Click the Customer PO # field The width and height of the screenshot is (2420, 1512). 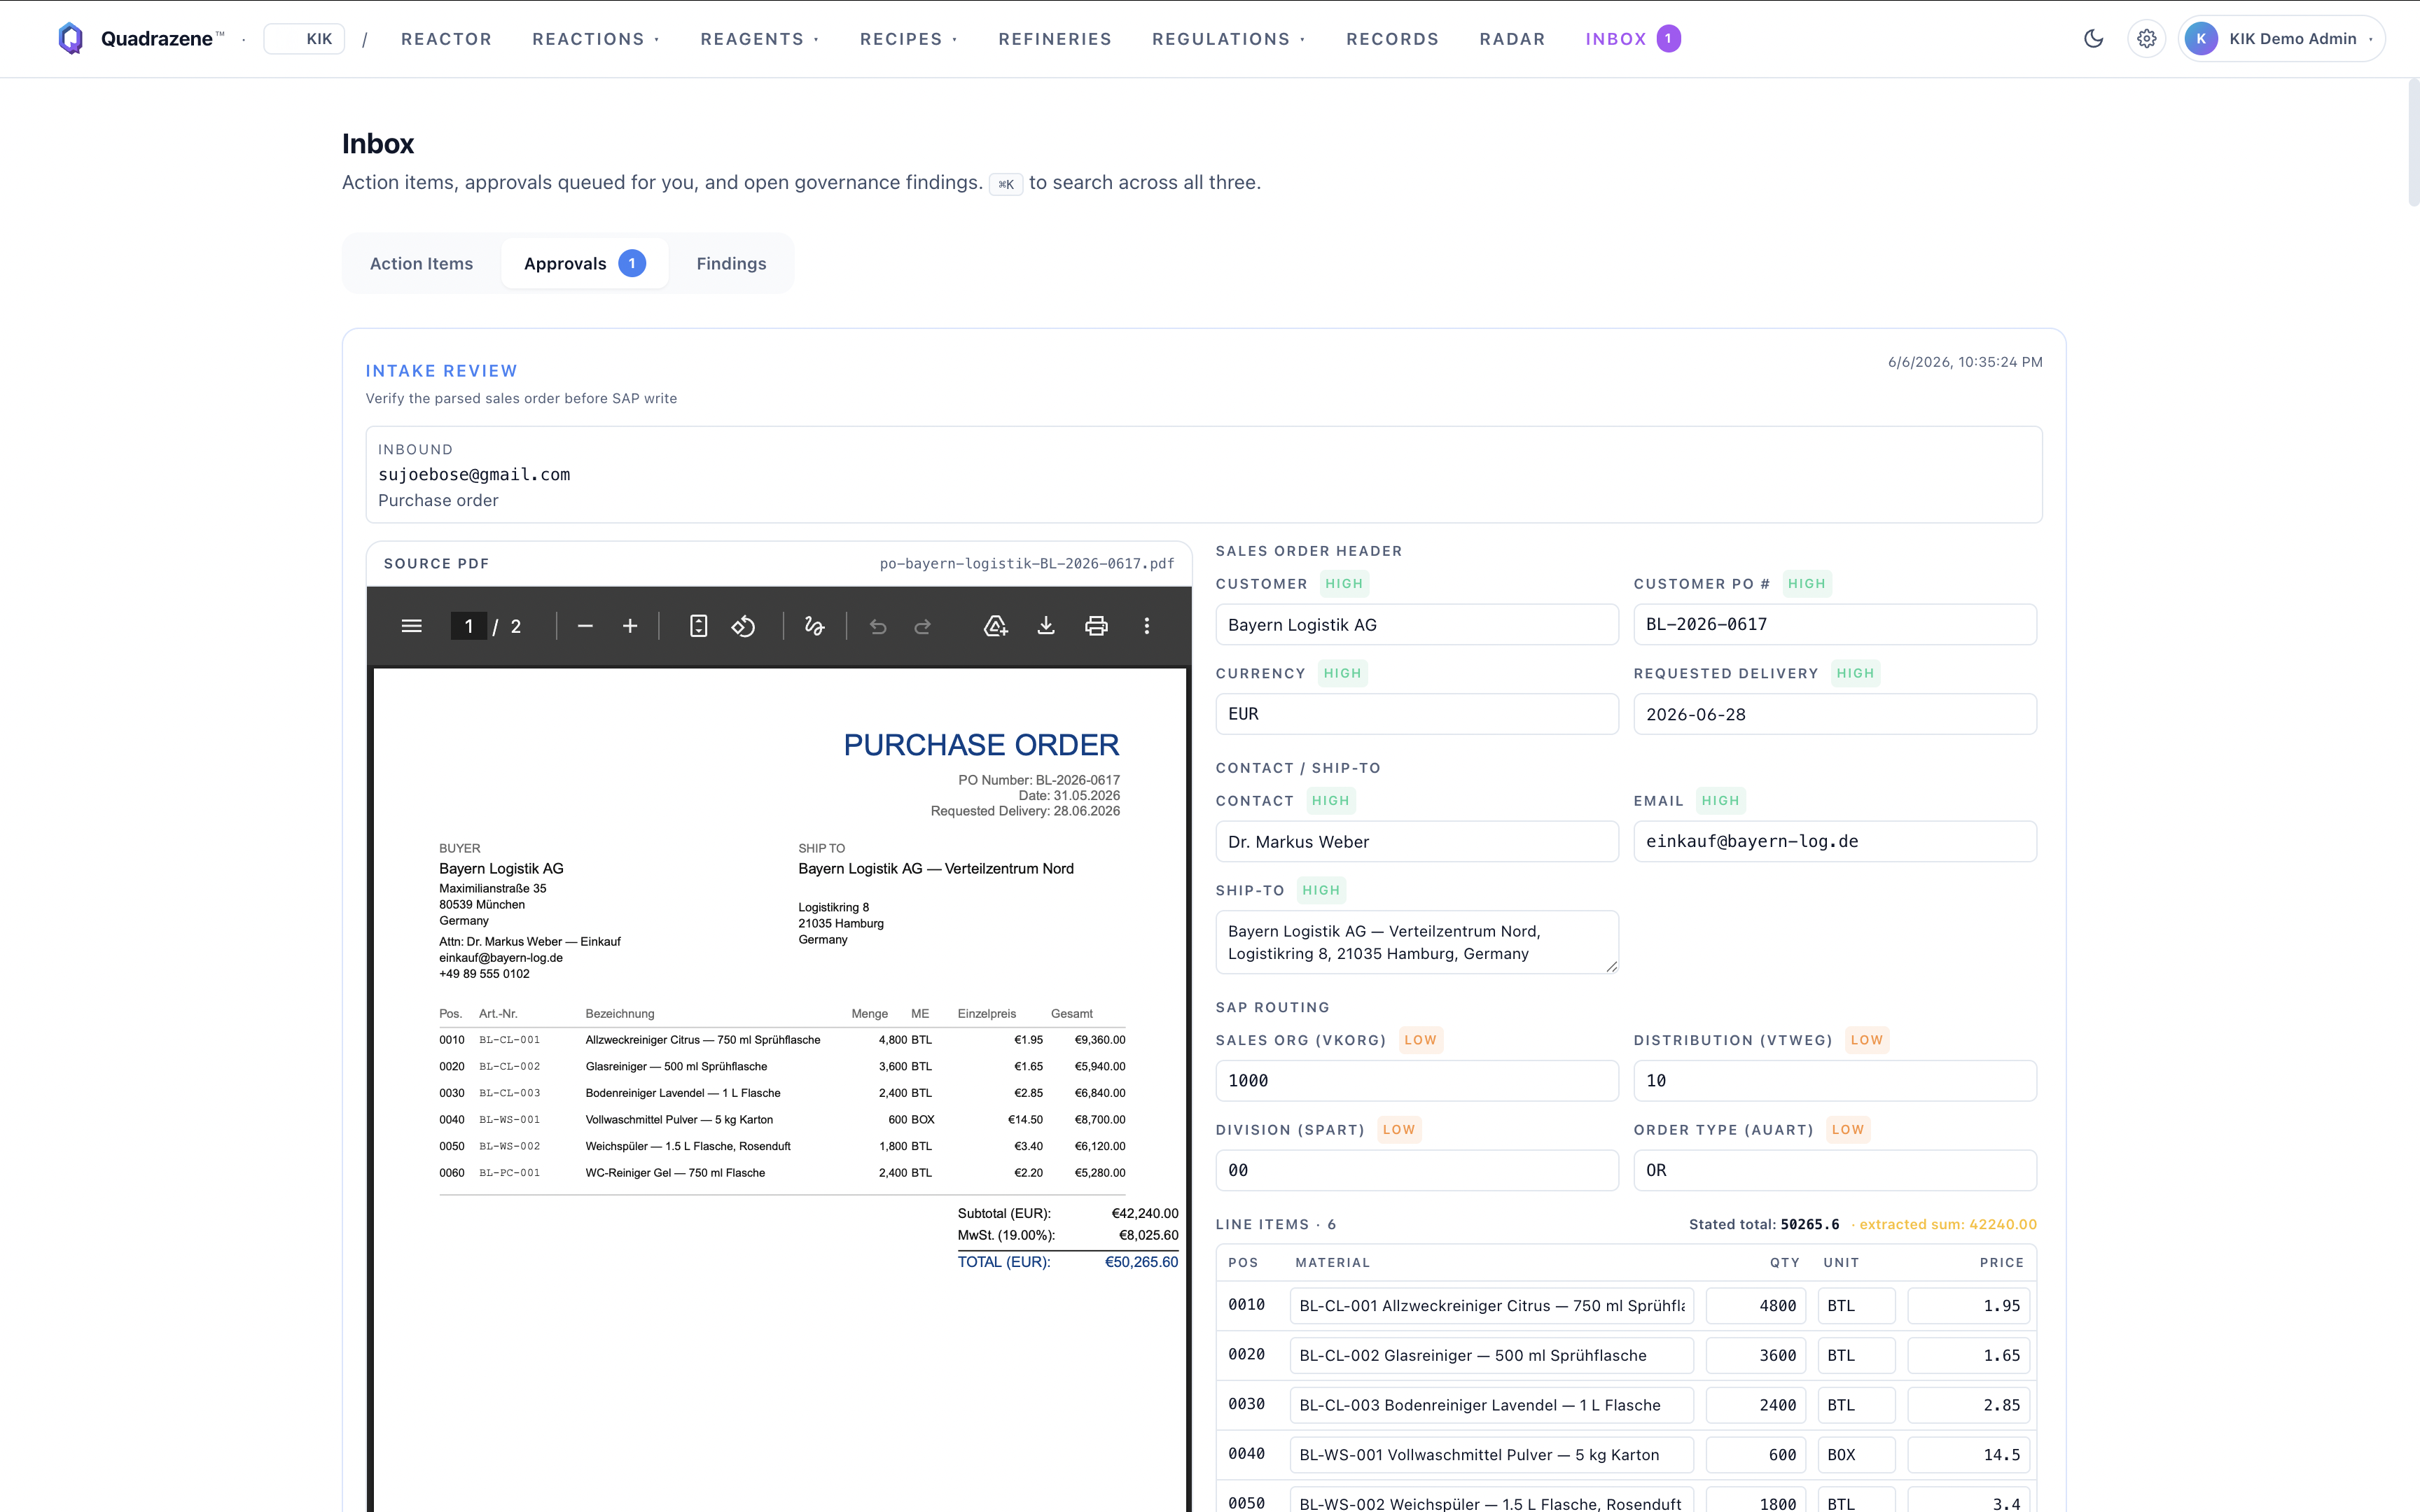tap(1834, 624)
